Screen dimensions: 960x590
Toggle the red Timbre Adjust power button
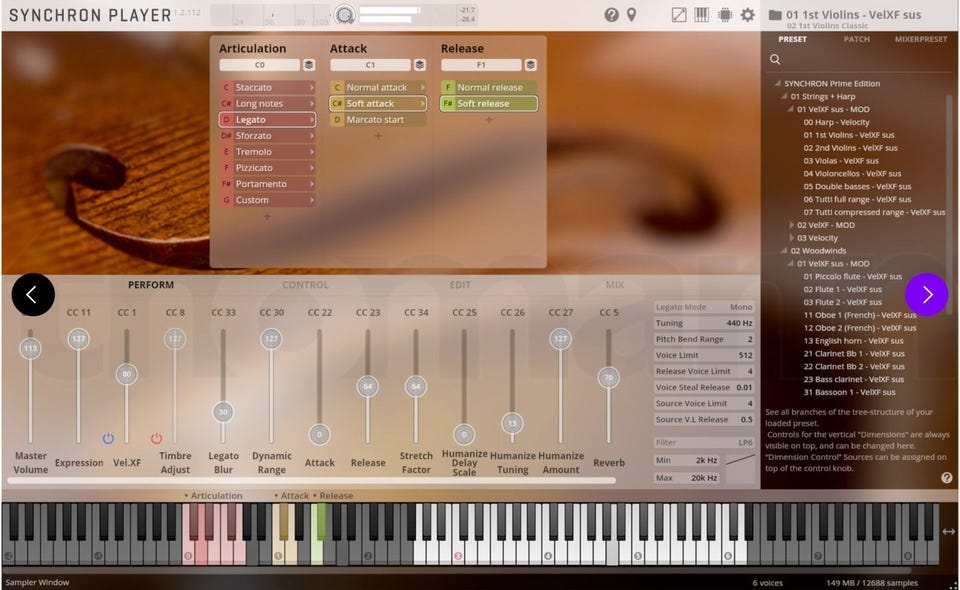(156, 438)
